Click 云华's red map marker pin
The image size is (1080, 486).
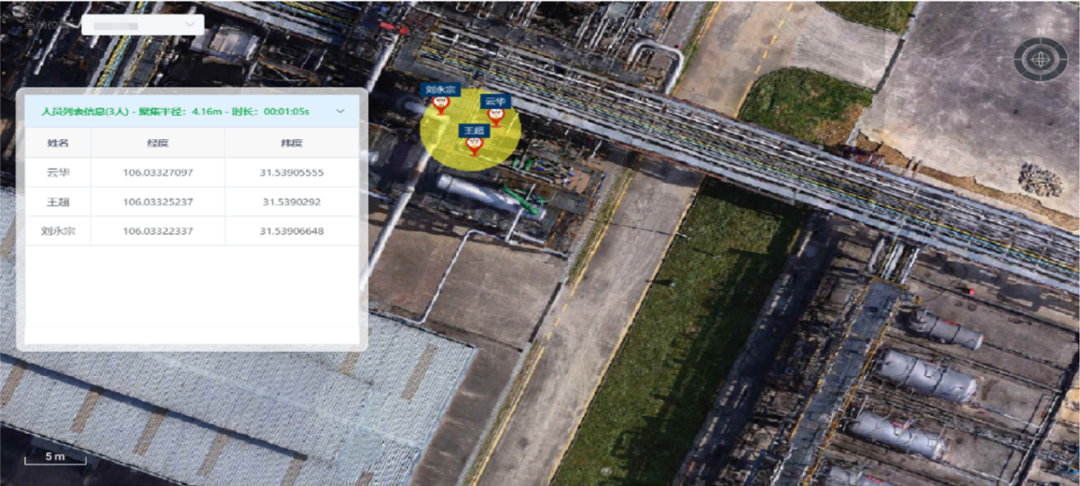point(495,118)
